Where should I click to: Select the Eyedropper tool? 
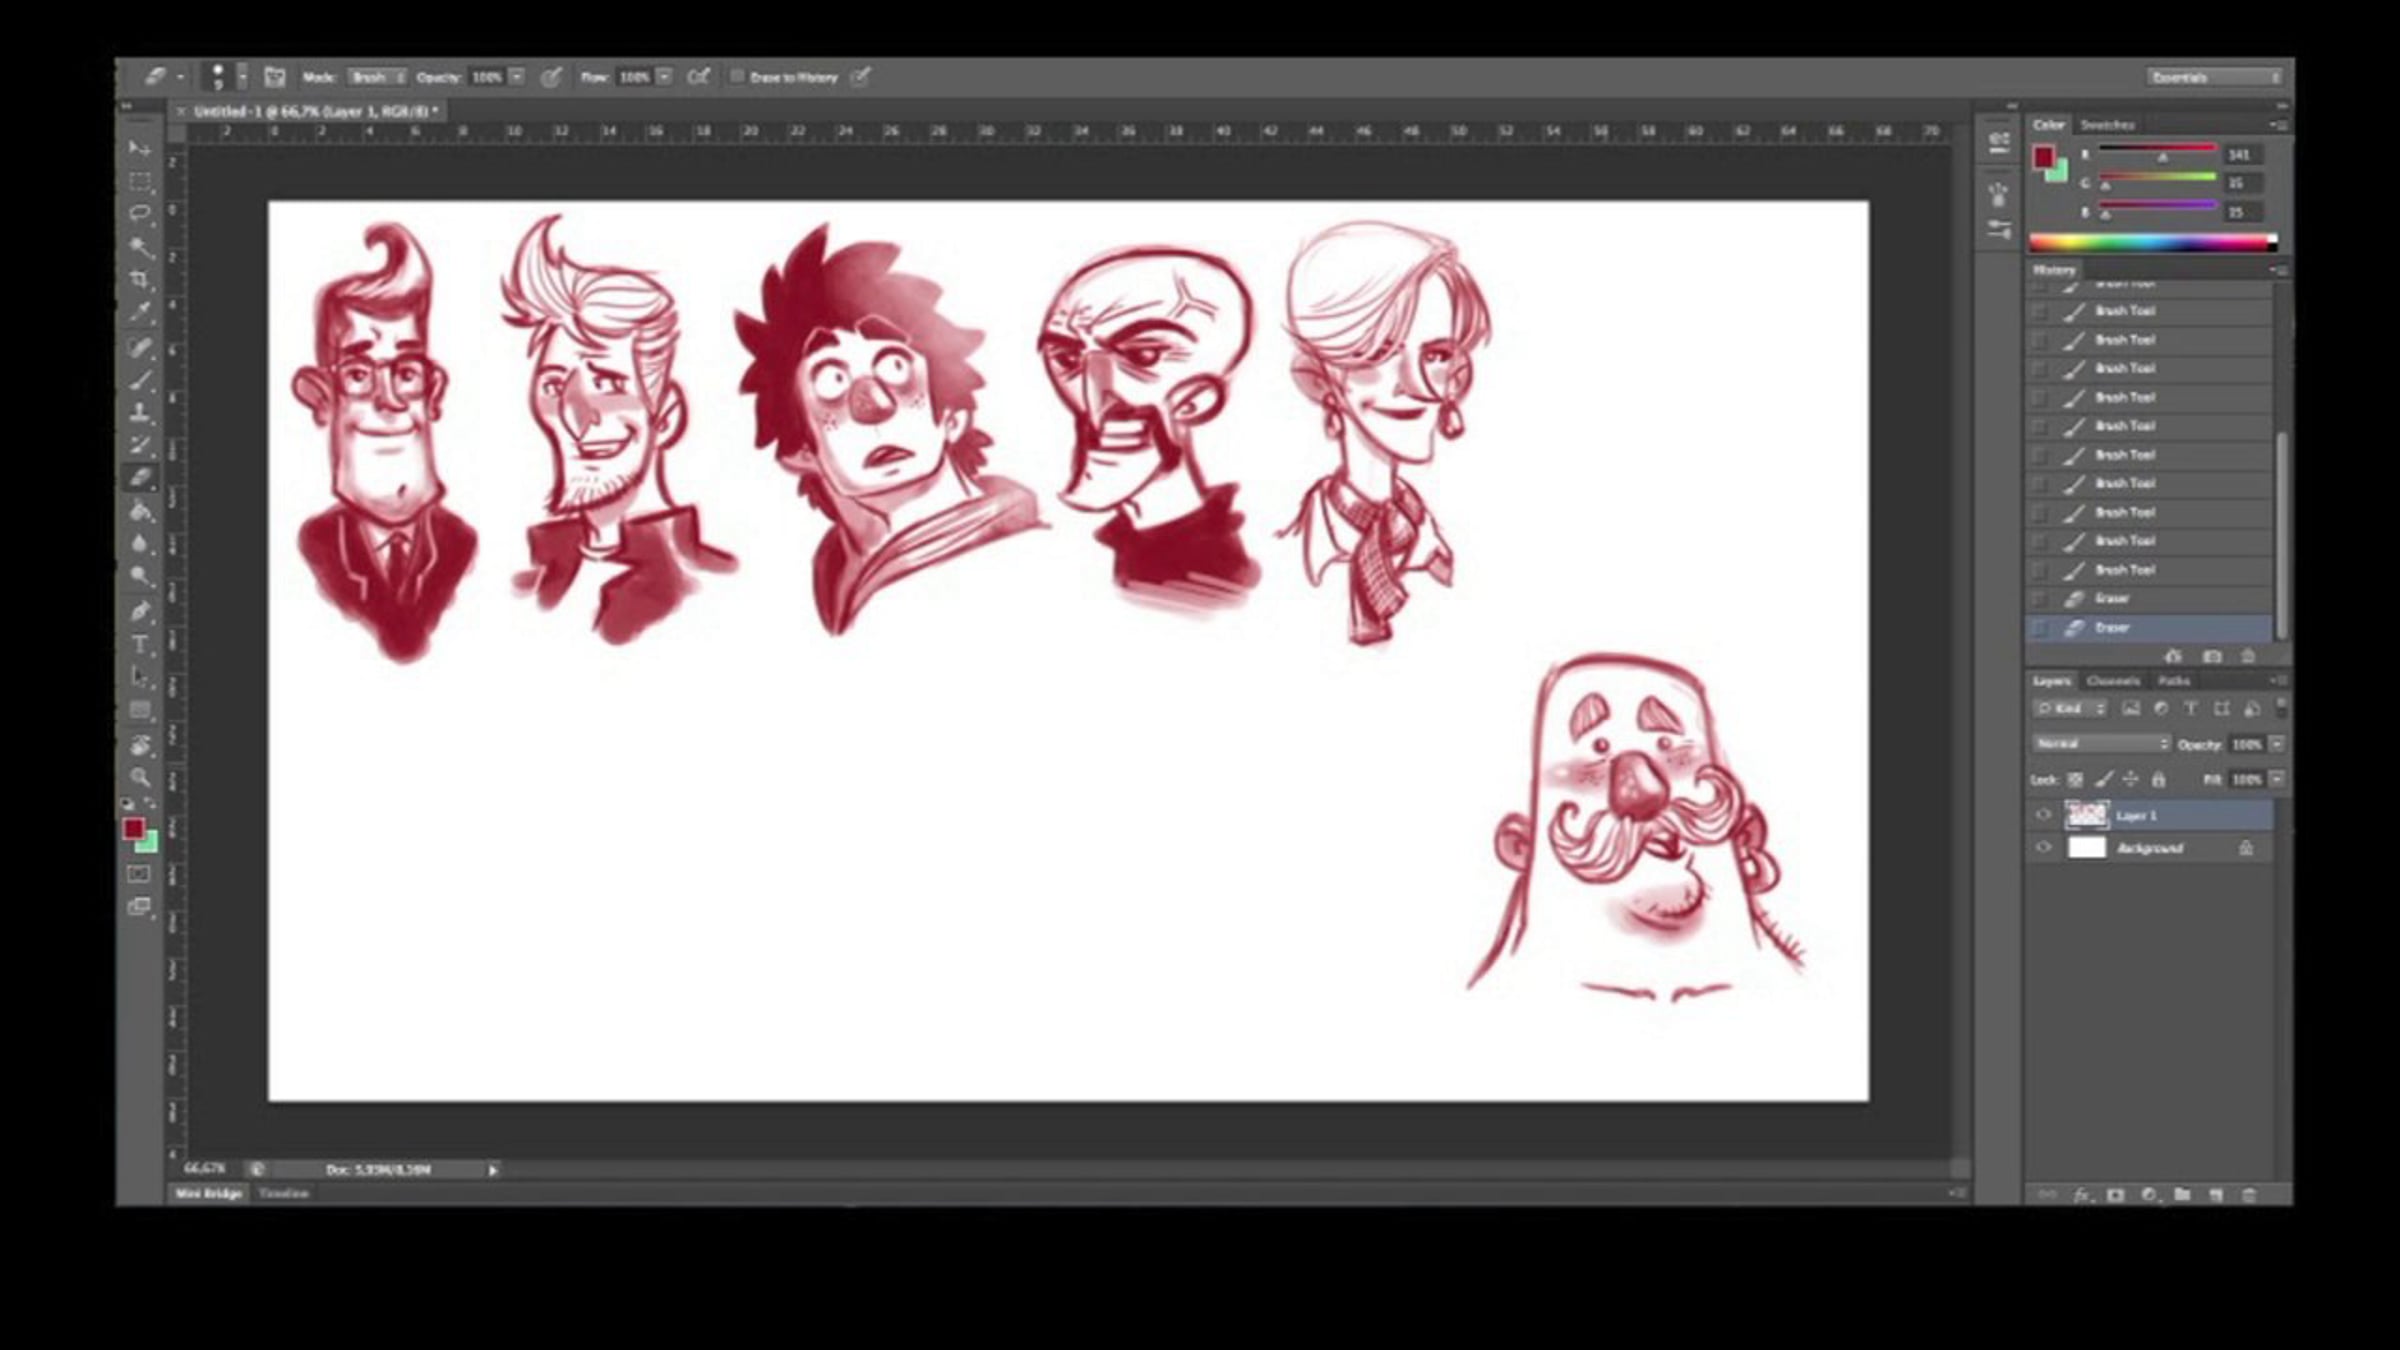coord(140,312)
